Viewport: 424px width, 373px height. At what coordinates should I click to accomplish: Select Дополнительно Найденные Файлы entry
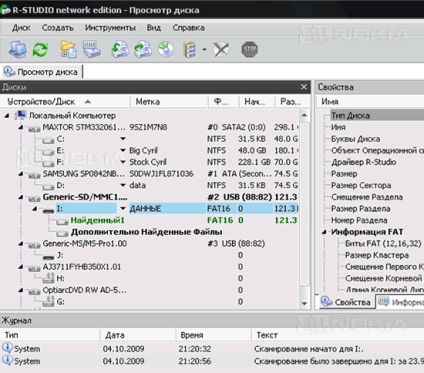click(146, 232)
